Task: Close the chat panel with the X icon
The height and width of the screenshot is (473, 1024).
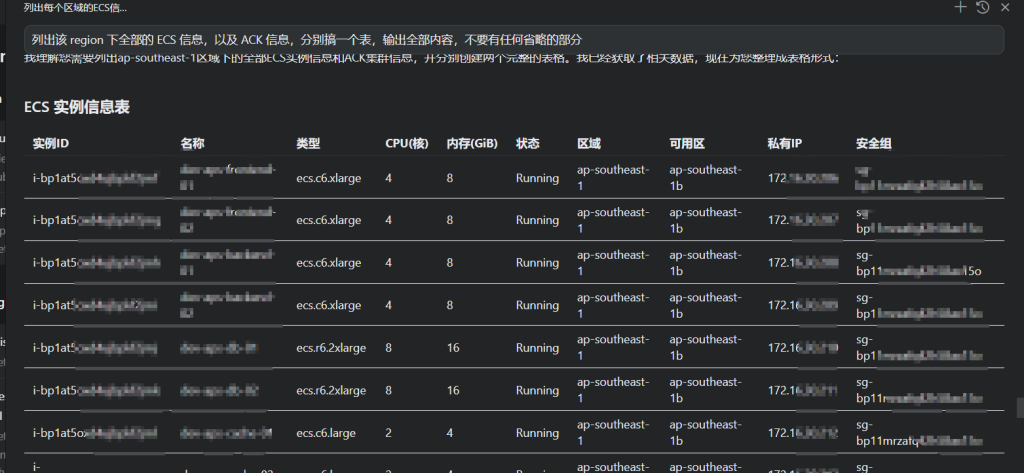Action: point(1005,7)
